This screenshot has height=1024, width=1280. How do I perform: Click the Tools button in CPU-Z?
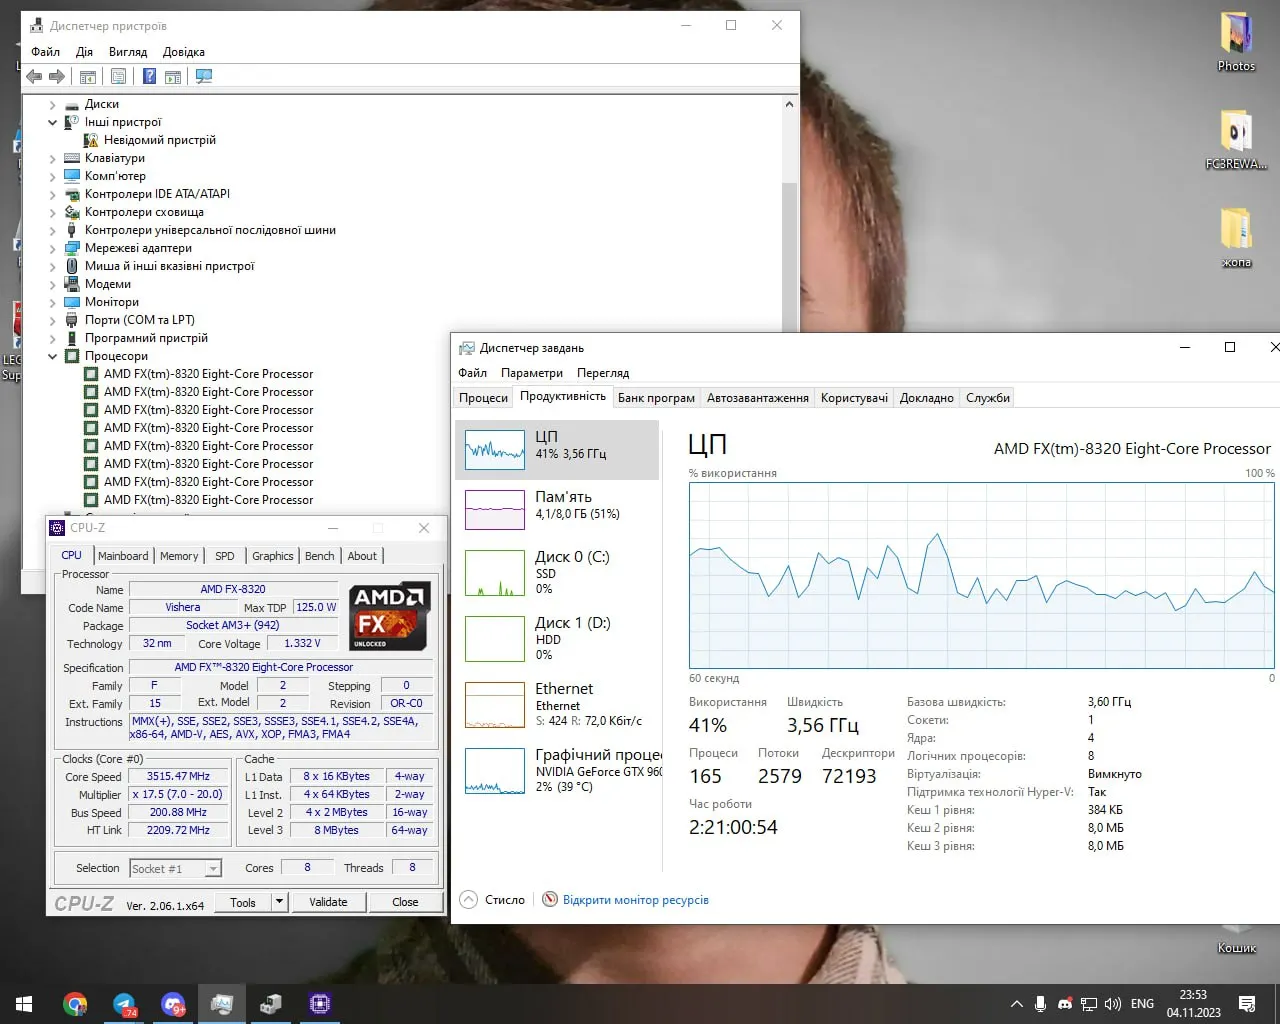(x=243, y=902)
